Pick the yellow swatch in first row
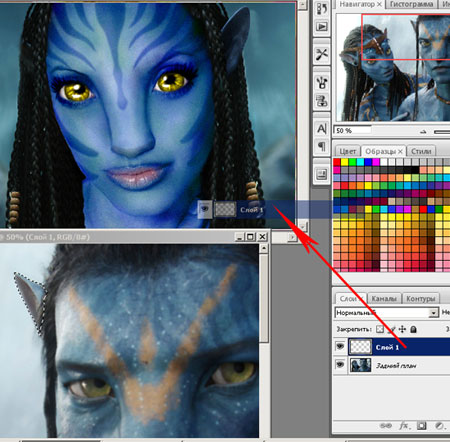This screenshot has height=442, width=450. (345, 162)
